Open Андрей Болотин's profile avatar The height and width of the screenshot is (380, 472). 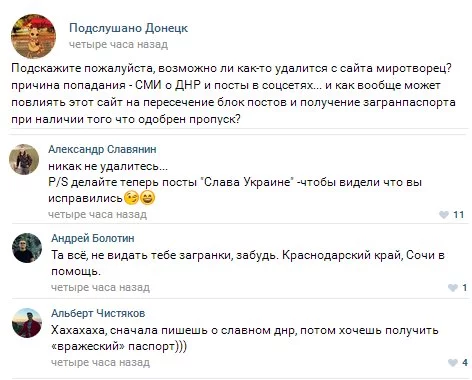(x=27, y=248)
